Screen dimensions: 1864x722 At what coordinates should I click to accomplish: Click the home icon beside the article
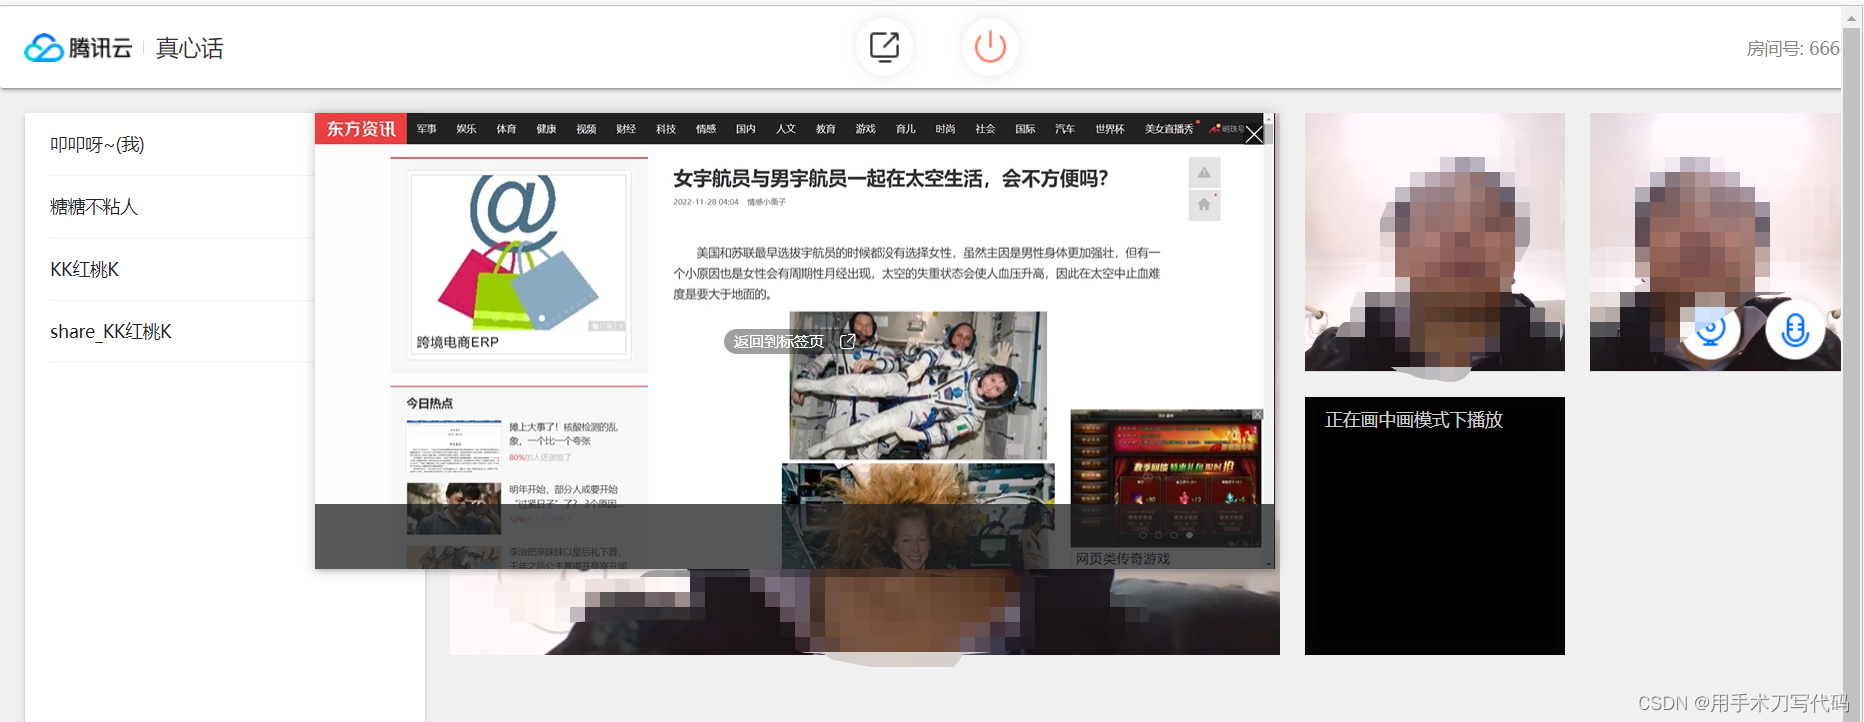point(1204,205)
